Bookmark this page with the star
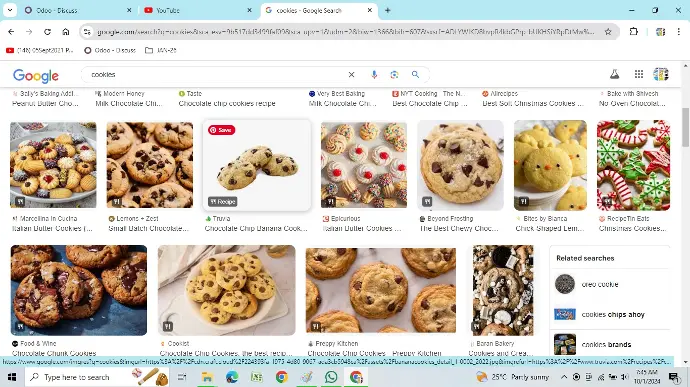This screenshot has height=387, width=690. 608,32
